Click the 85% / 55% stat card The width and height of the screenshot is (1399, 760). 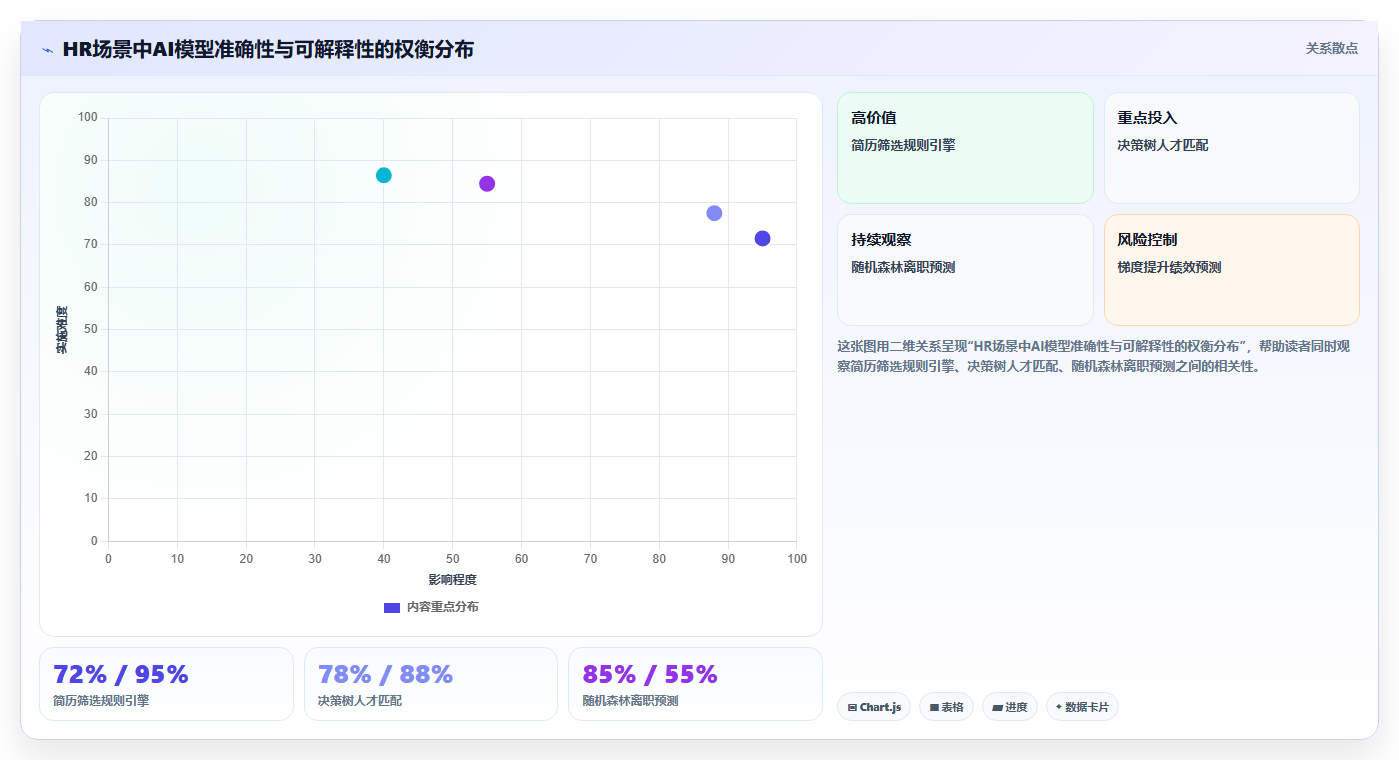pyautogui.click(x=695, y=684)
